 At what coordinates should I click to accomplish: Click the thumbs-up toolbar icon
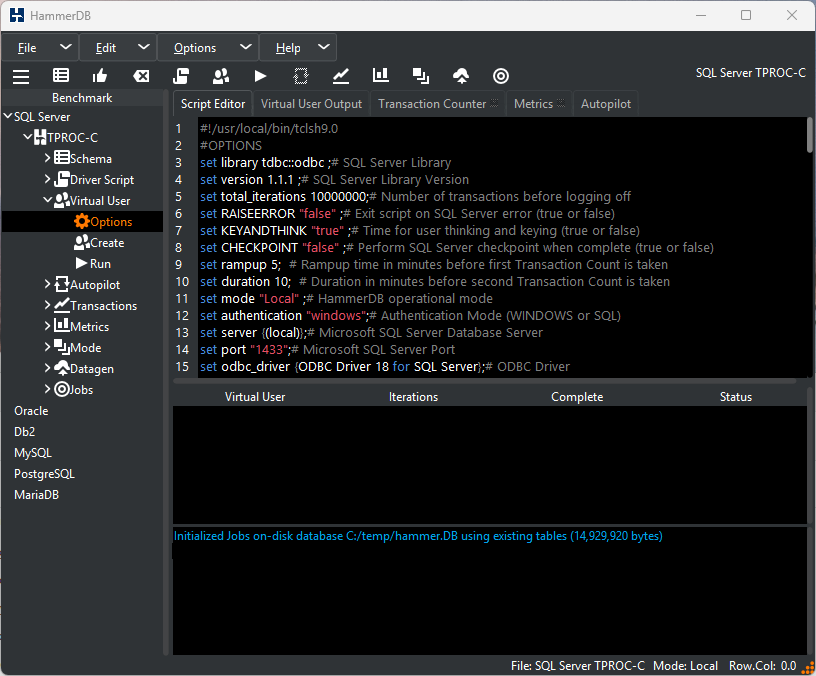tap(100, 76)
